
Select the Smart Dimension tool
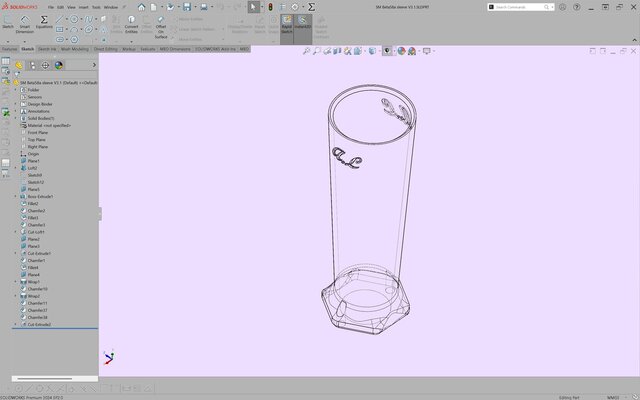point(24,26)
